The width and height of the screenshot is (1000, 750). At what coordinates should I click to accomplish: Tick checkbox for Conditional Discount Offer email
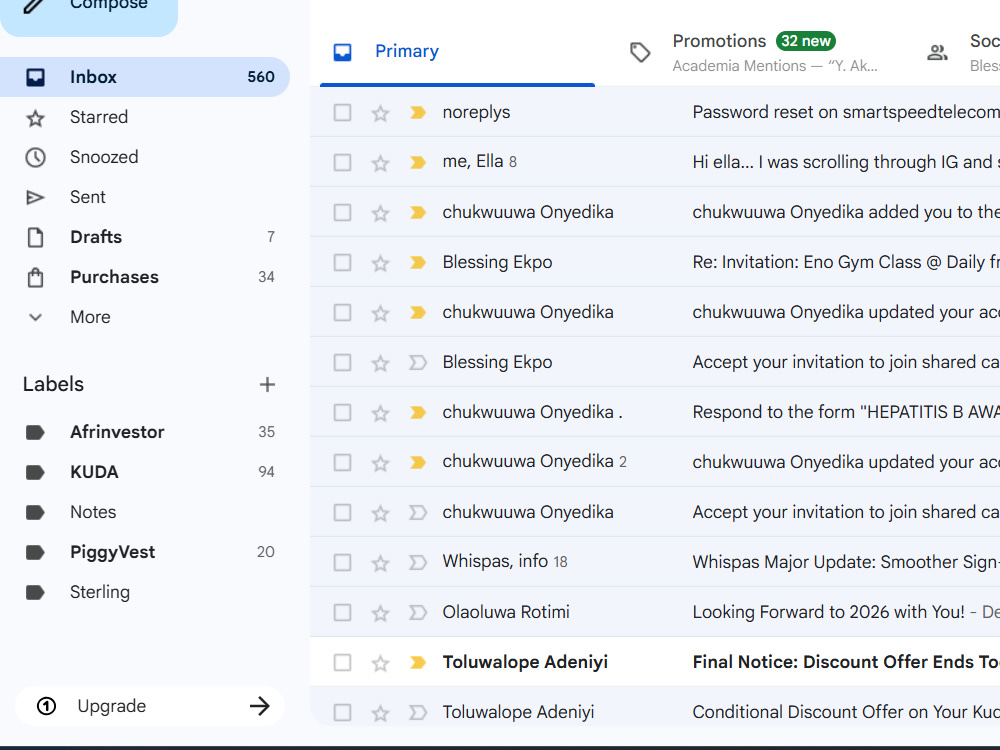[x=342, y=712]
